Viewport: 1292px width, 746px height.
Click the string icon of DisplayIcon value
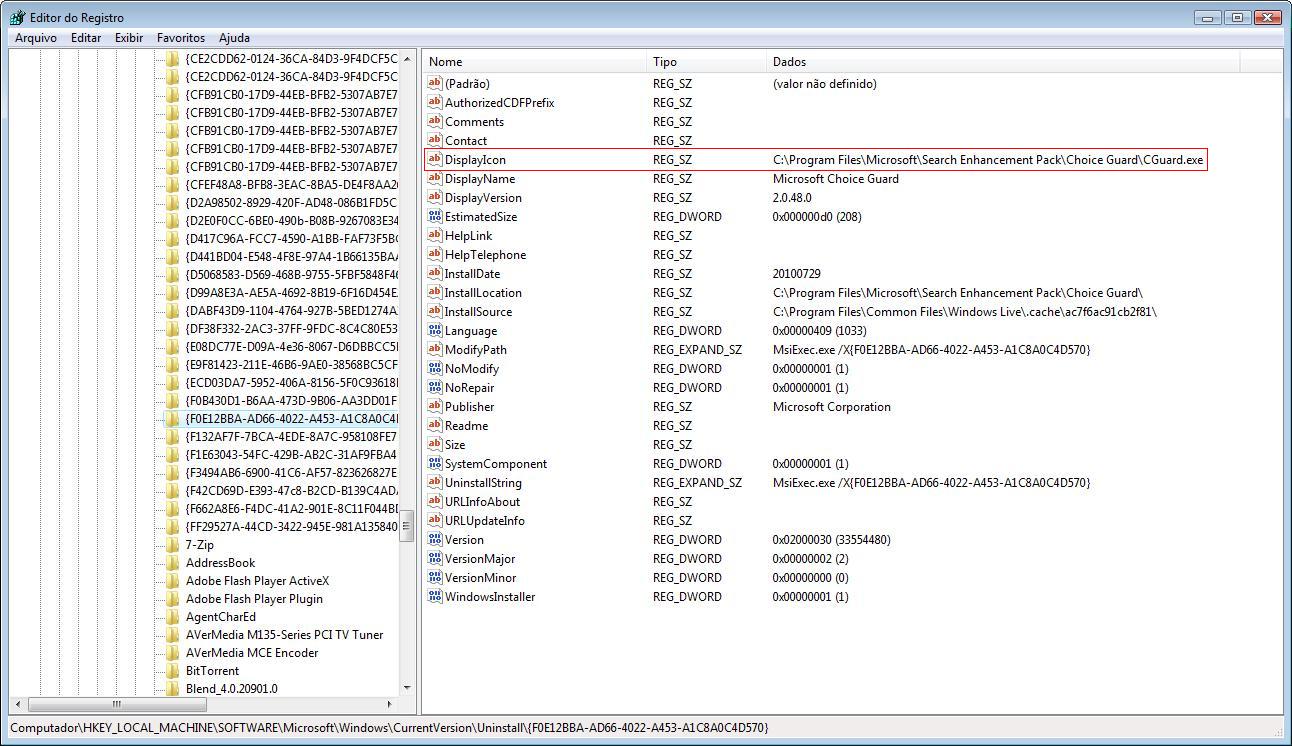[434, 159]
